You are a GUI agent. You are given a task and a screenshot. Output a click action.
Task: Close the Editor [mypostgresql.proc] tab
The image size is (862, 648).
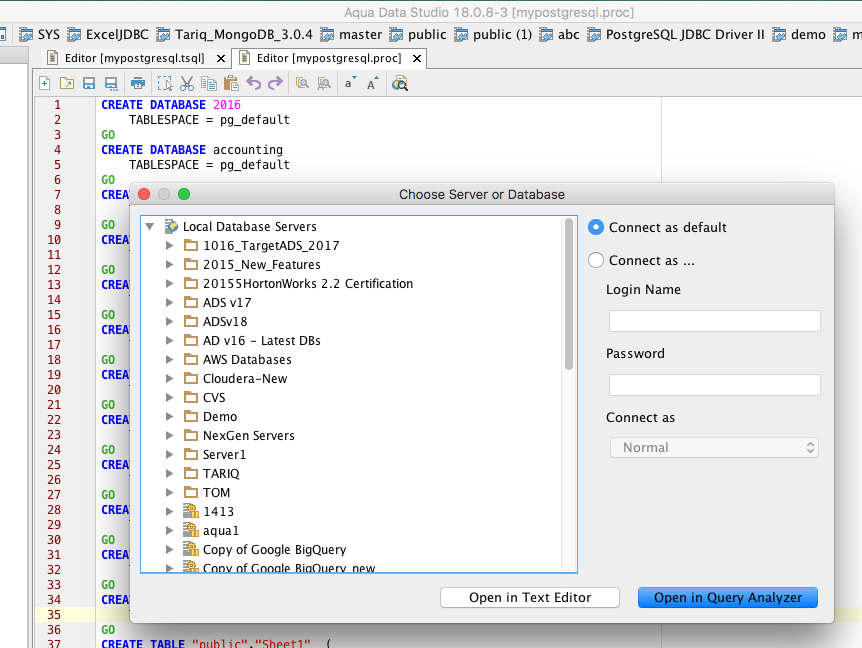coord(417,58)
